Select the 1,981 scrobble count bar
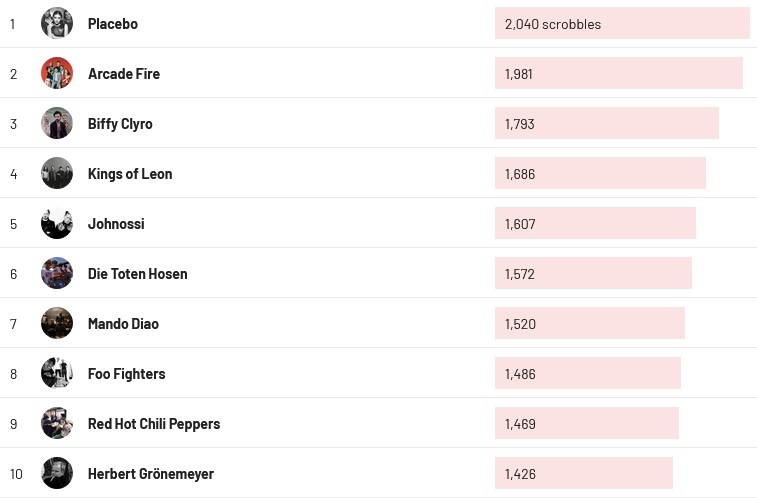Viewport: 757px width, 498px height. click(618, 73)
